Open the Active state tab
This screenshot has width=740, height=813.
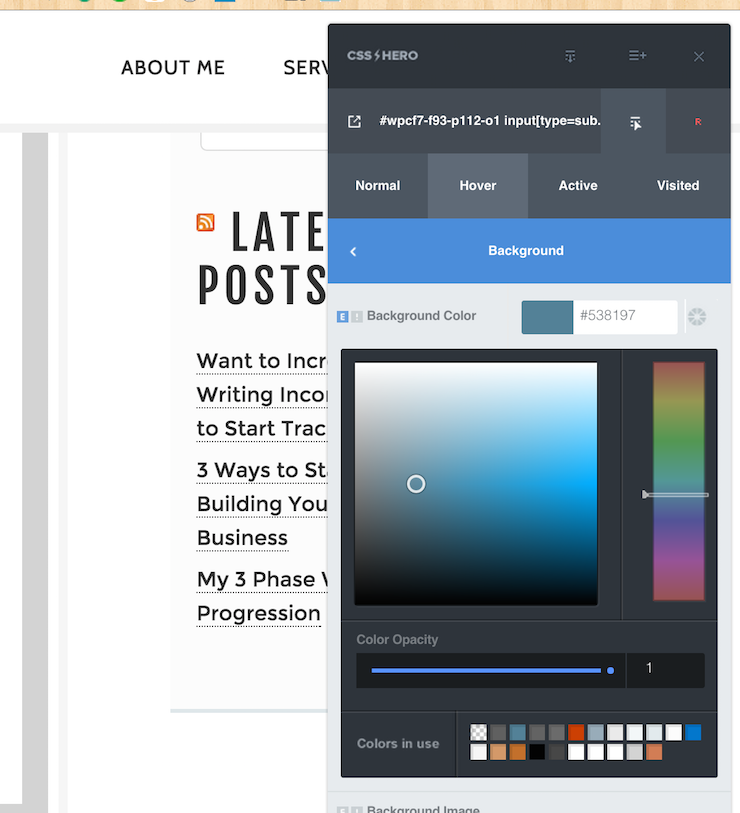coord(578,186)
